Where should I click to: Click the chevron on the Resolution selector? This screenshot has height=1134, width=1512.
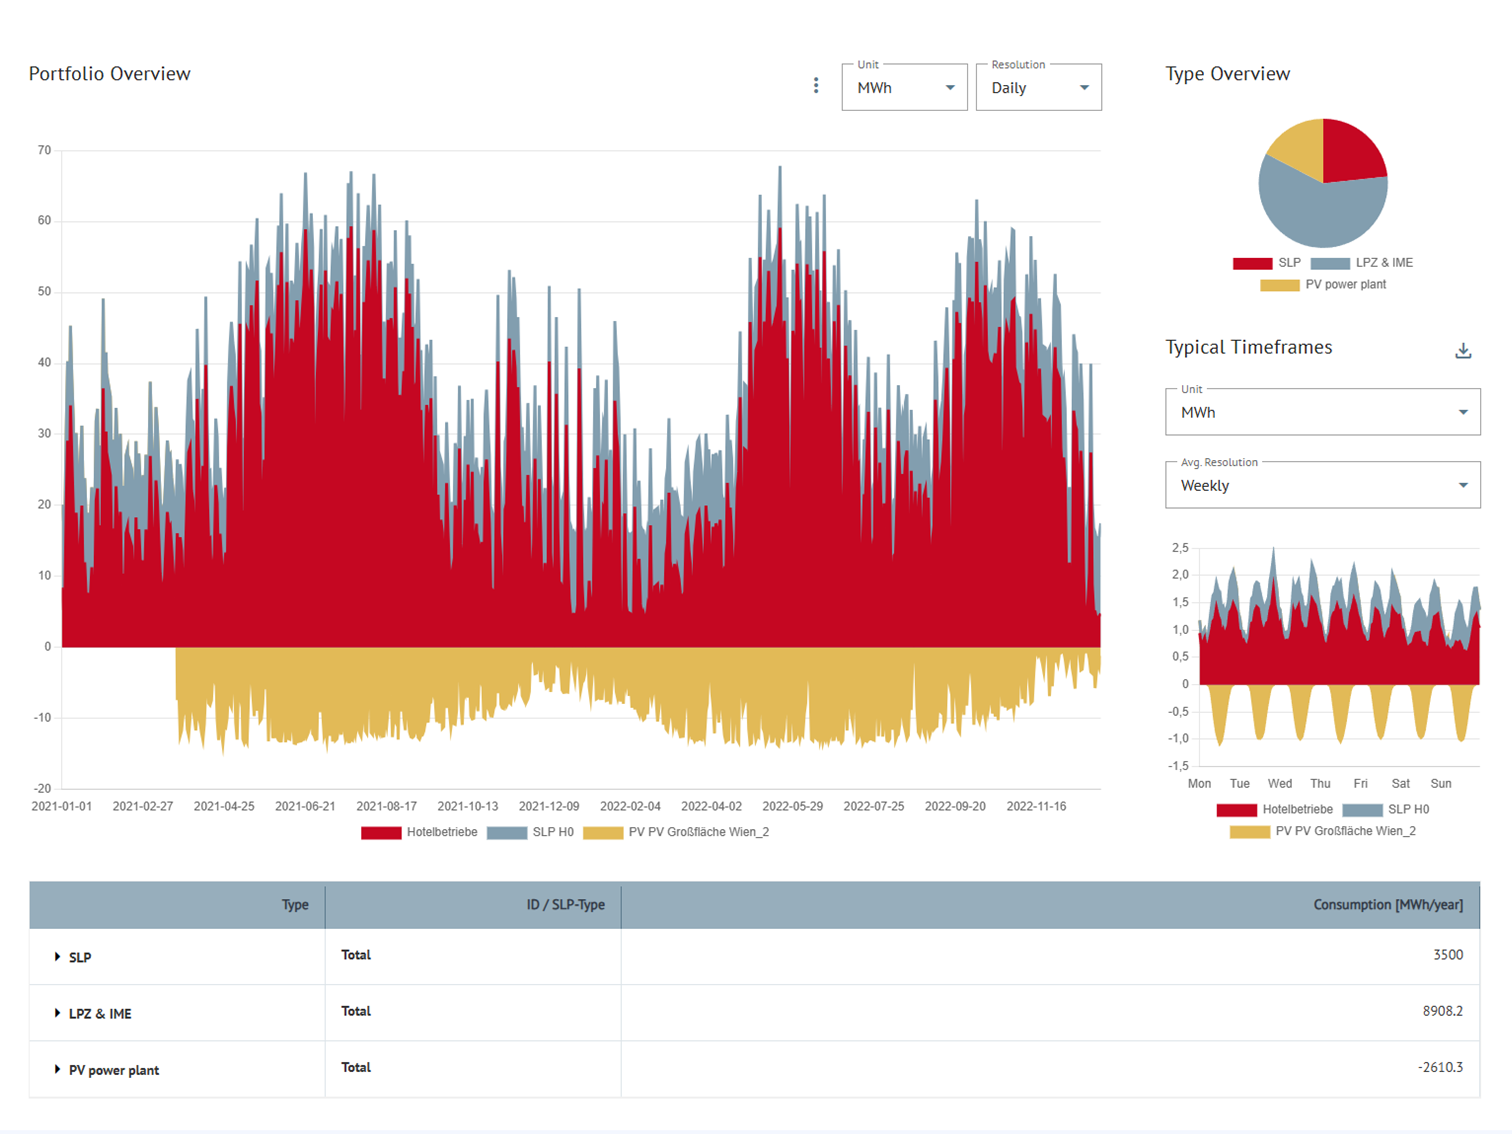pos(1084,88)
